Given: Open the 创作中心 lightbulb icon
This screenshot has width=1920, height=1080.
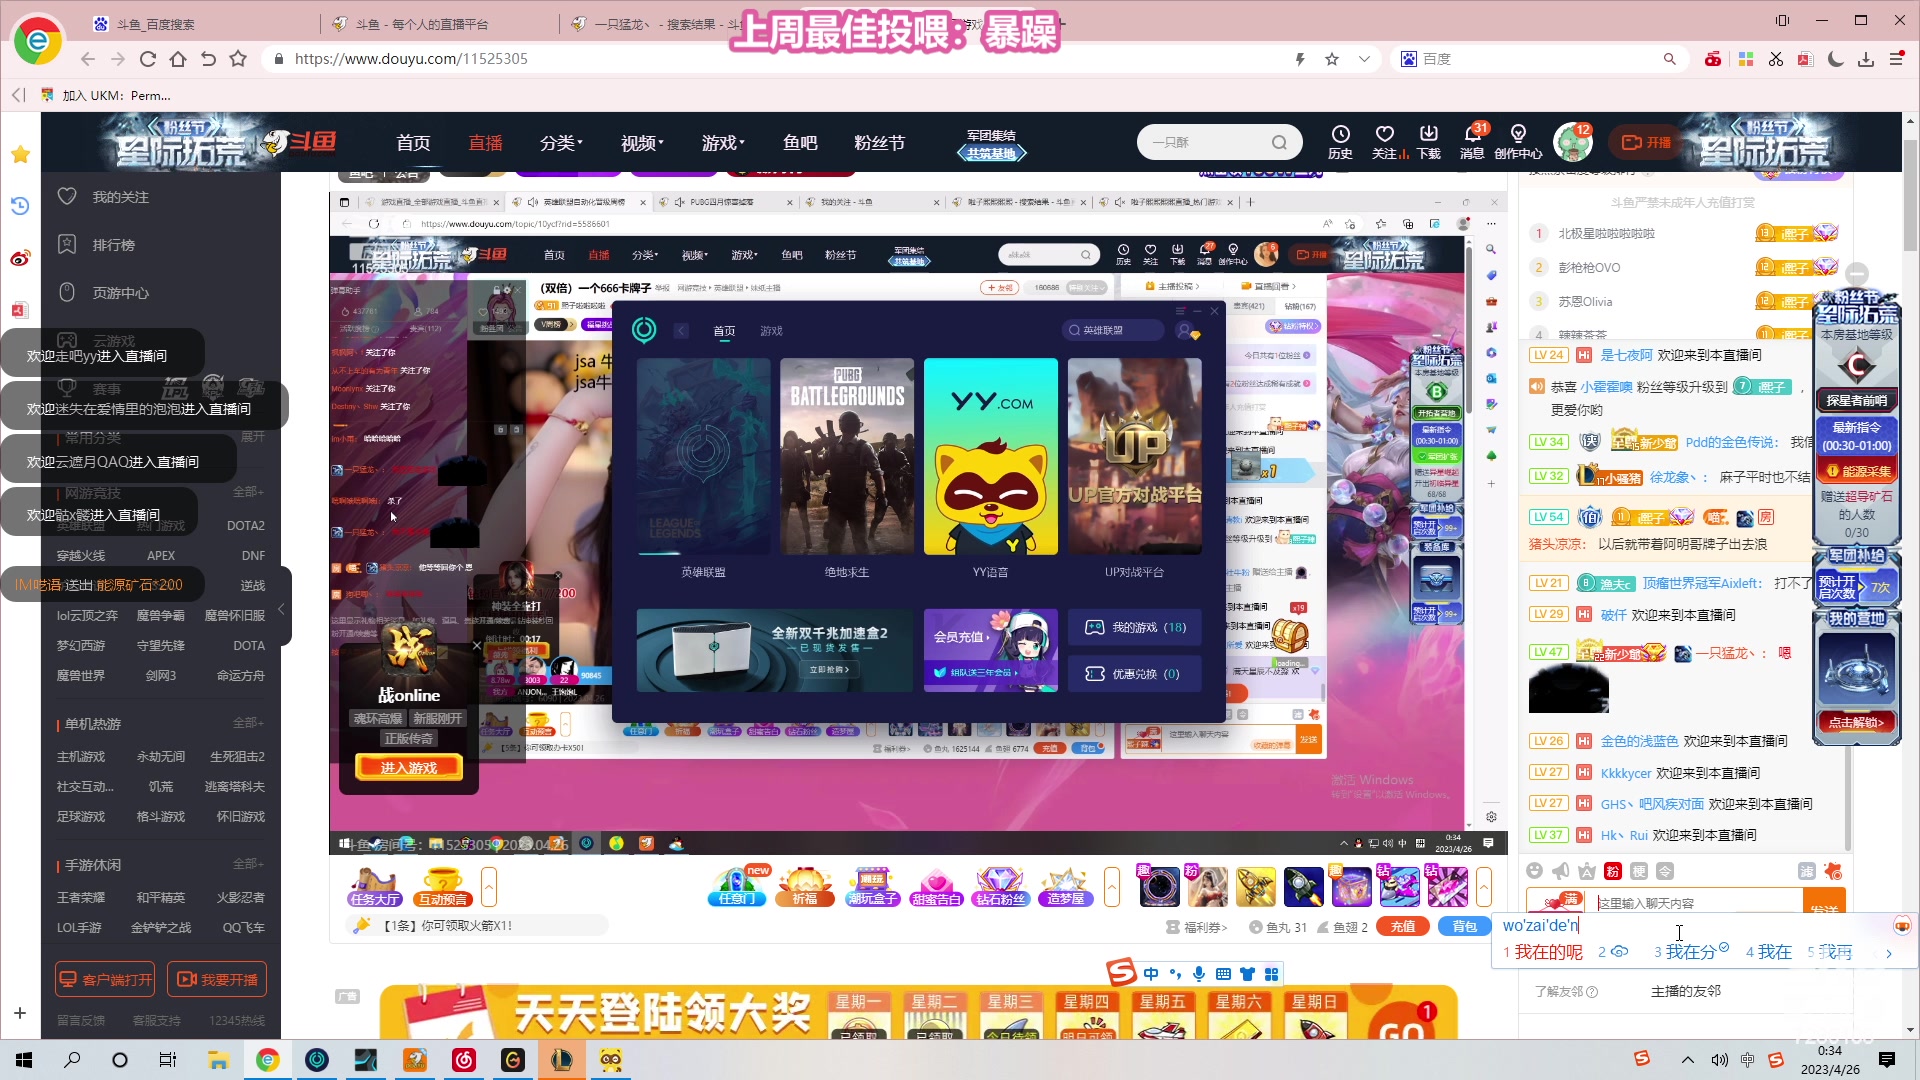Looking at the screenshot, I should [1519, 140].
